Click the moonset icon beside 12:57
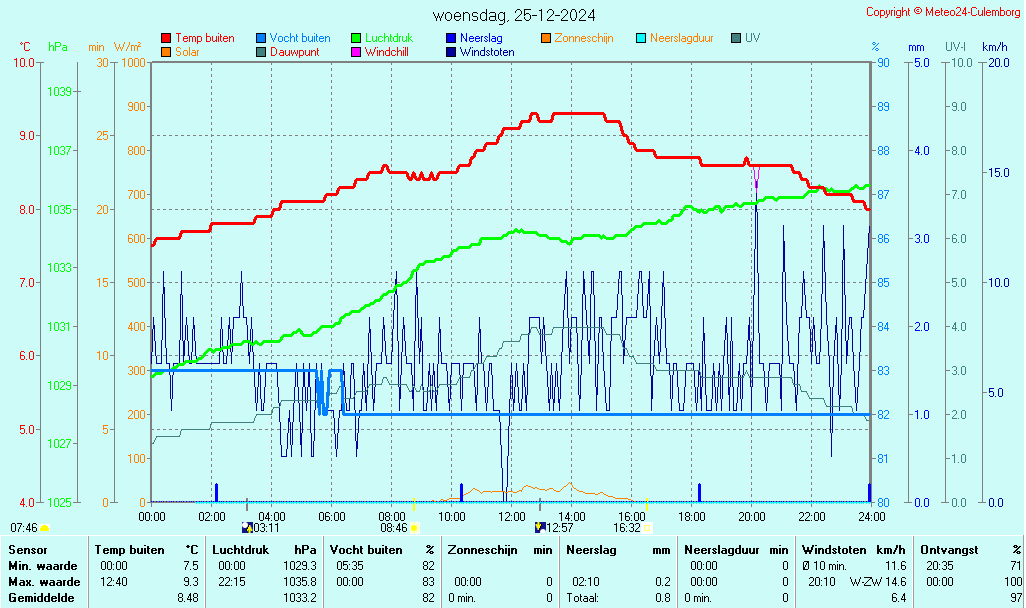The height and width of the screenshot is (608, 1026). (540, 528)
